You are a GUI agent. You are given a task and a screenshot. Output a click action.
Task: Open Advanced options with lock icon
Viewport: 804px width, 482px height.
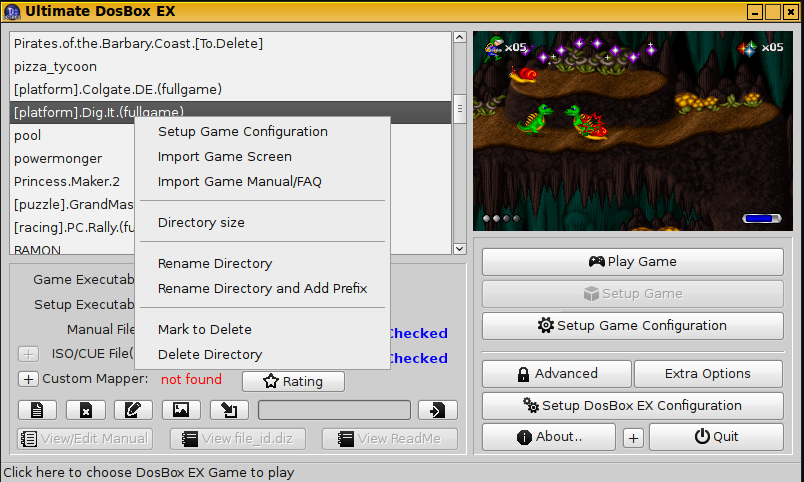(556, 374)
